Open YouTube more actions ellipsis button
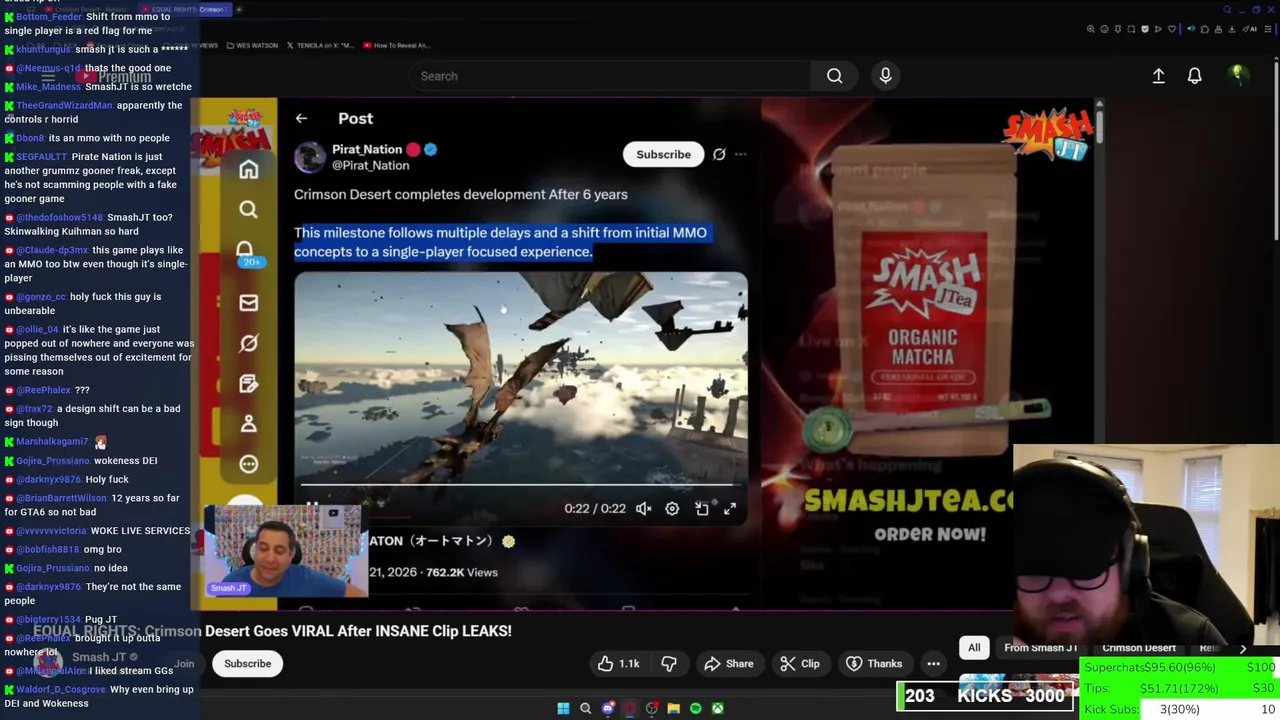Screen dimensions: 1280x720 pos(933,664)
